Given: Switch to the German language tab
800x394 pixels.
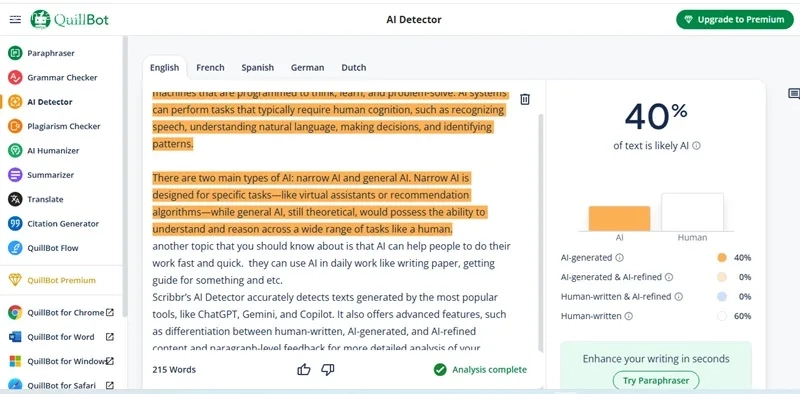Looking at the screenshot, I should (307, 67).
